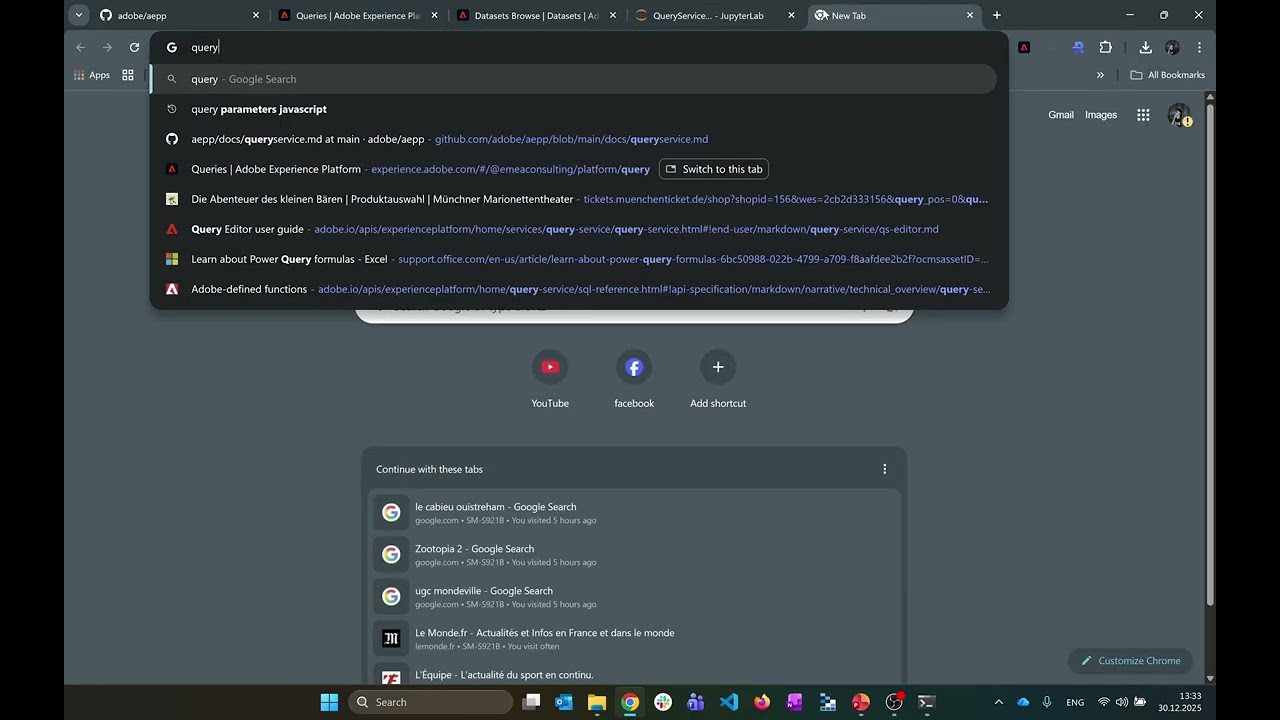Open Münchner Marionettentheater suggestion
The width and height of the screenshot is (1280, 720).
tap(574, 199)
